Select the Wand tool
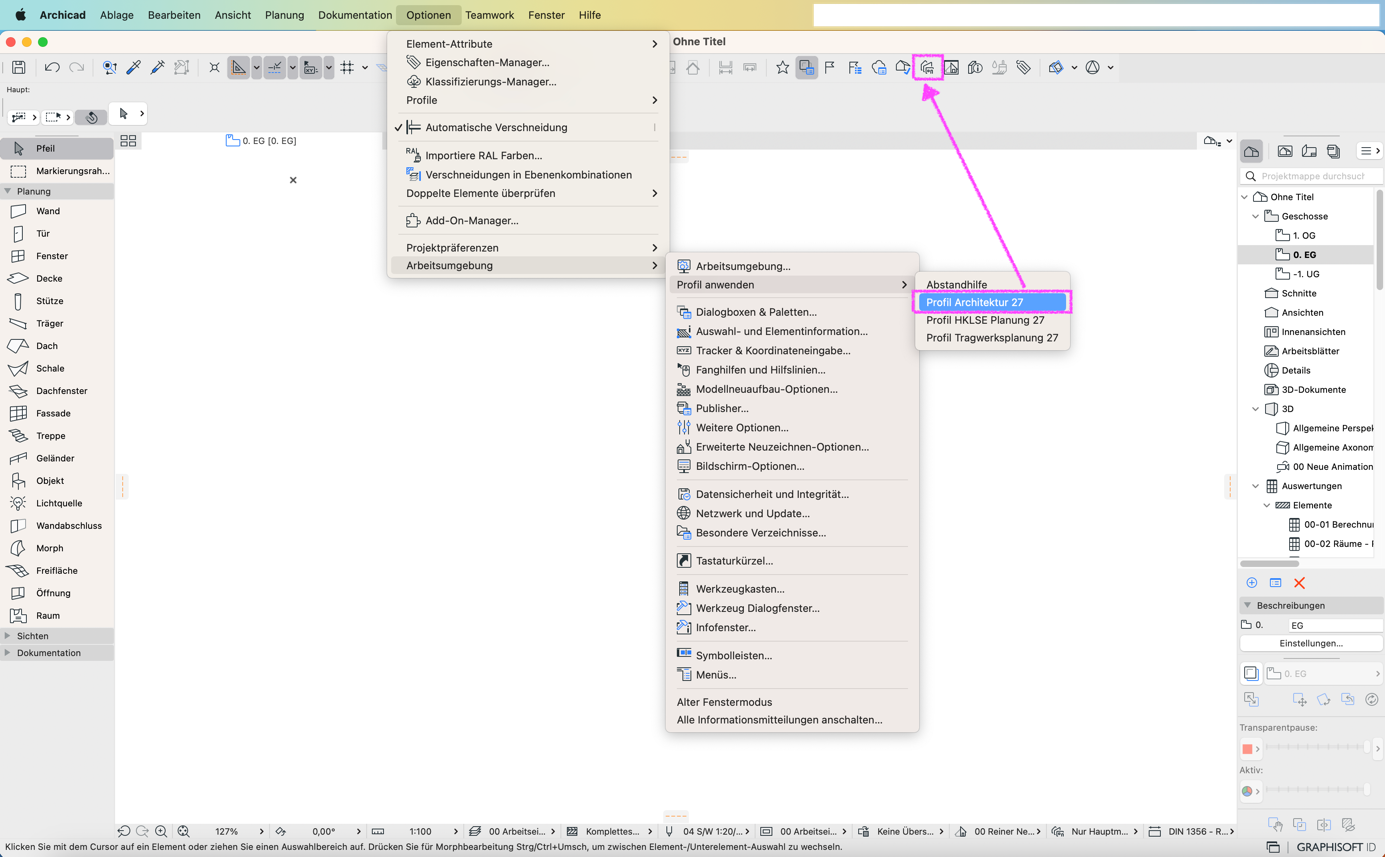Viewport: 1385px width, 857px height. [57, 211]
